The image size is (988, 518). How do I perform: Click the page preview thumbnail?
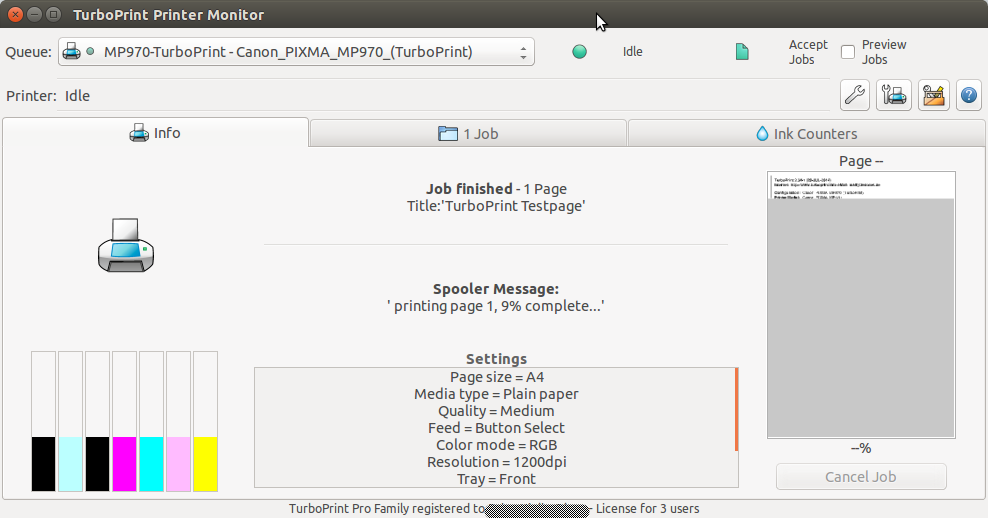coord(861,305)
